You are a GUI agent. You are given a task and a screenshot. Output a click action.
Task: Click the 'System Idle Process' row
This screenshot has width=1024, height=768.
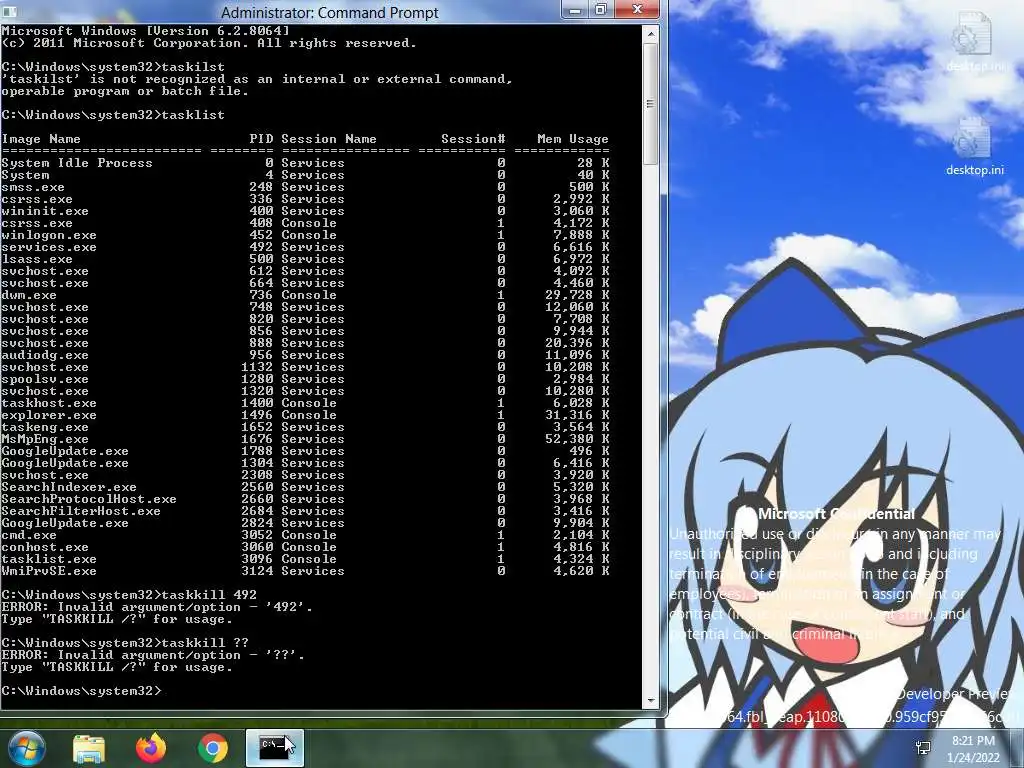point(305,163)
